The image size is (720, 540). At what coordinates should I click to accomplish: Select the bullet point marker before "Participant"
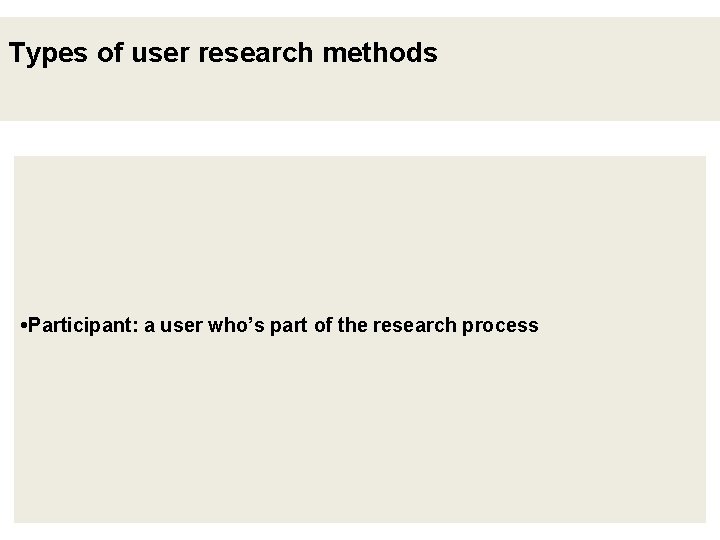point(23,326)
